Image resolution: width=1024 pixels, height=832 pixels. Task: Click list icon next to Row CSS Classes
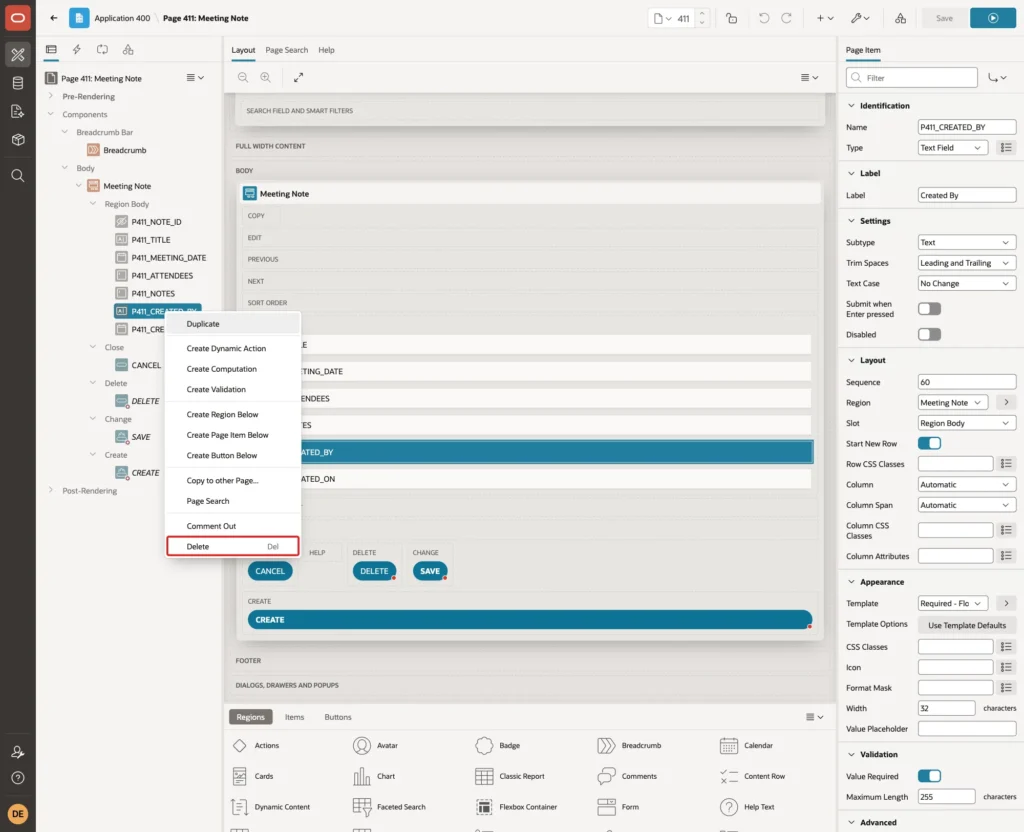[x=1006, y=464]
